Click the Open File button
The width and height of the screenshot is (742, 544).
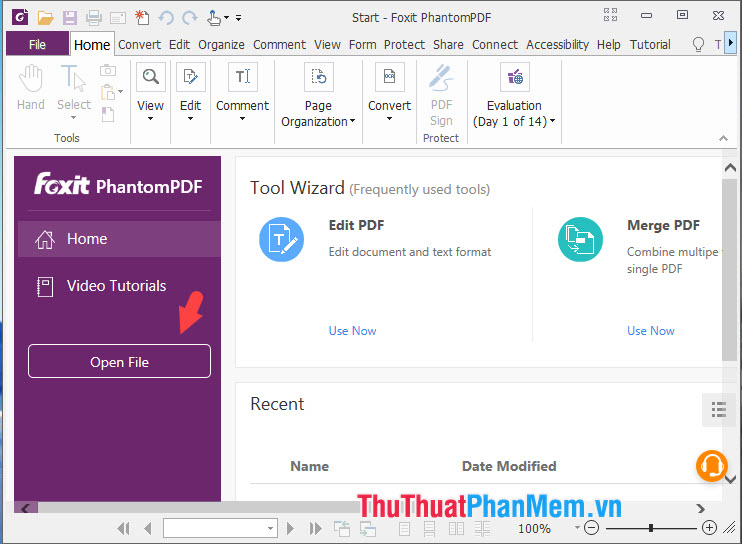119,361
